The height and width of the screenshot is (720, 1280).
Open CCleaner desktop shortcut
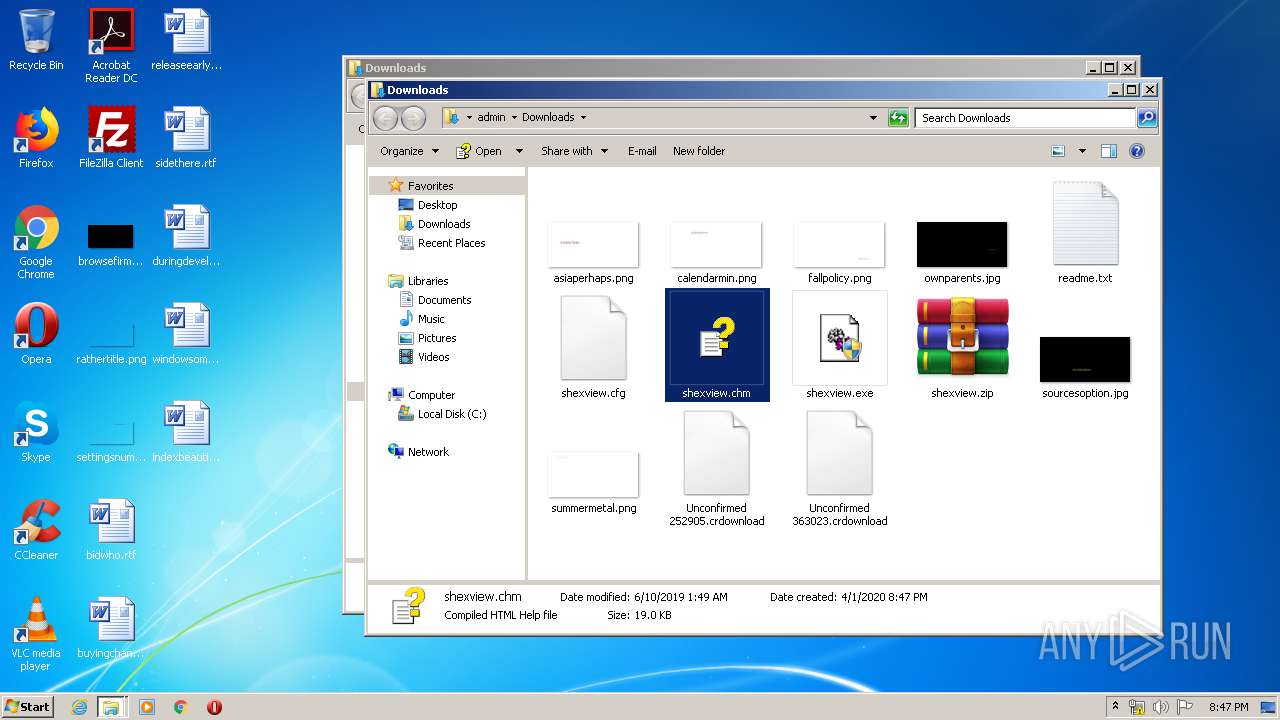pos(36,529)
